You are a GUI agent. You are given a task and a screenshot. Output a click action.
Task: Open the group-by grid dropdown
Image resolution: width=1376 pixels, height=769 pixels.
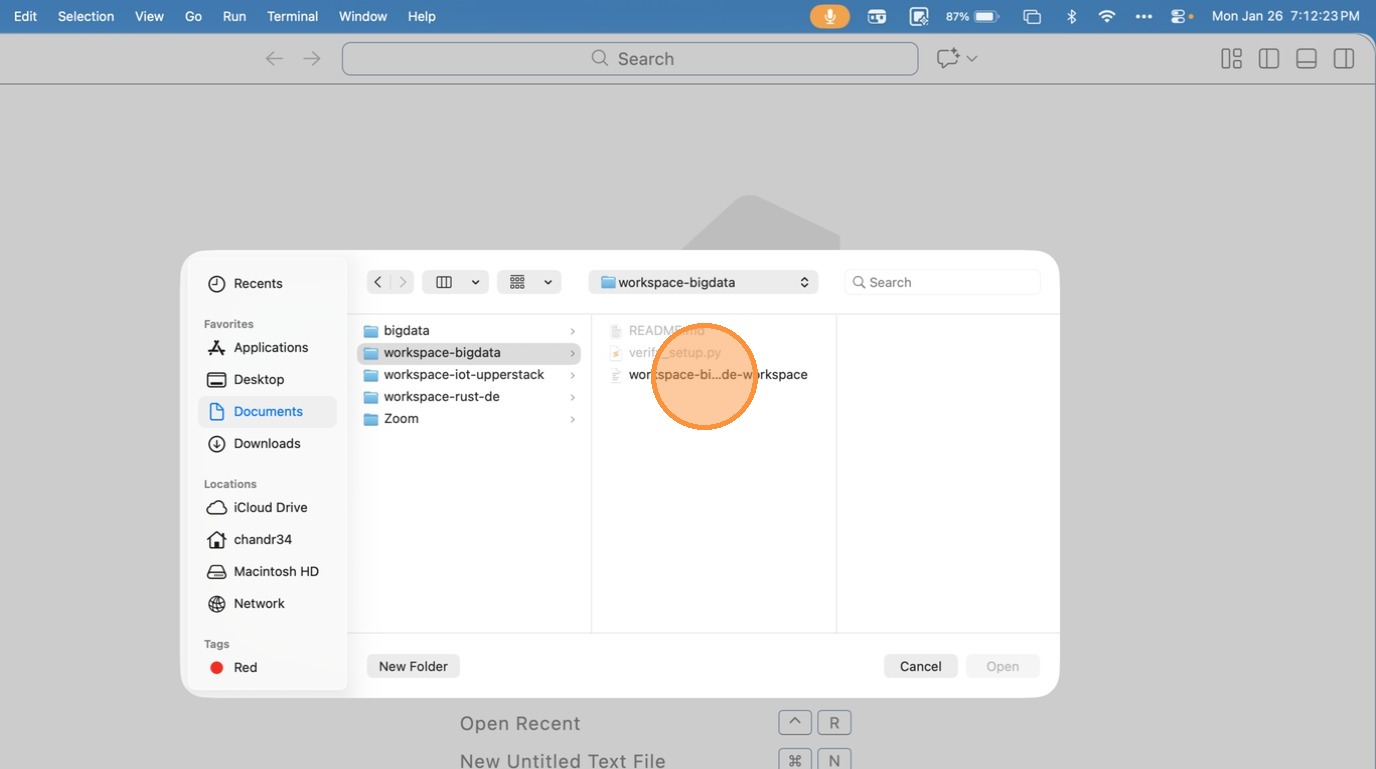point(530,282)
